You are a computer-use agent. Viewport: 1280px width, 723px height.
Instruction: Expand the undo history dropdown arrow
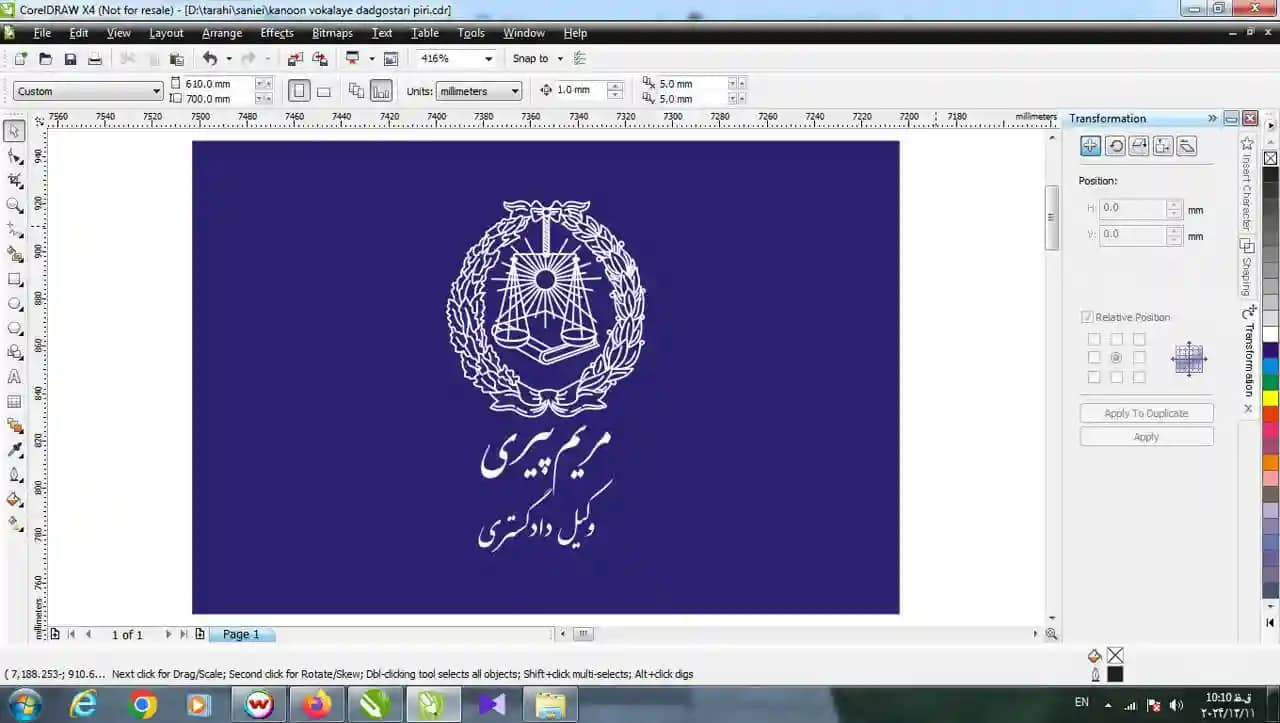[228, 59]
